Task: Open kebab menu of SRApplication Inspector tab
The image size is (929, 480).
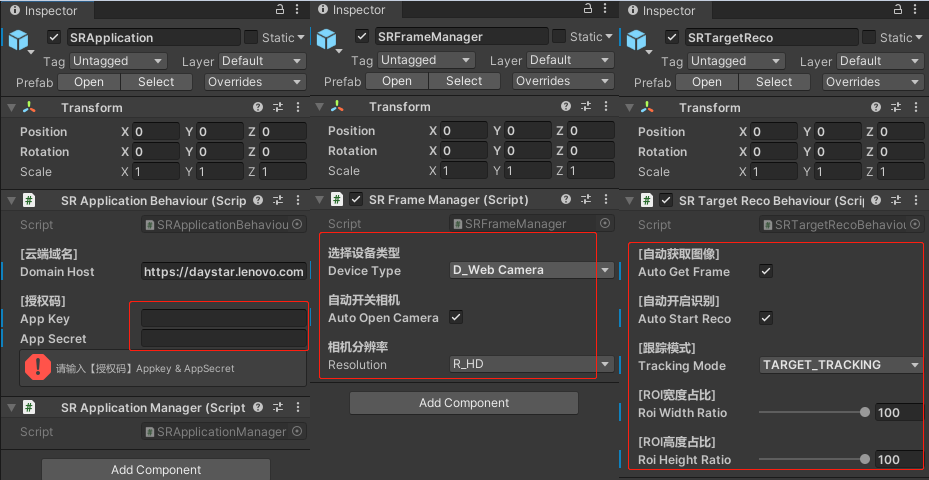Action: tap(298, 9)
